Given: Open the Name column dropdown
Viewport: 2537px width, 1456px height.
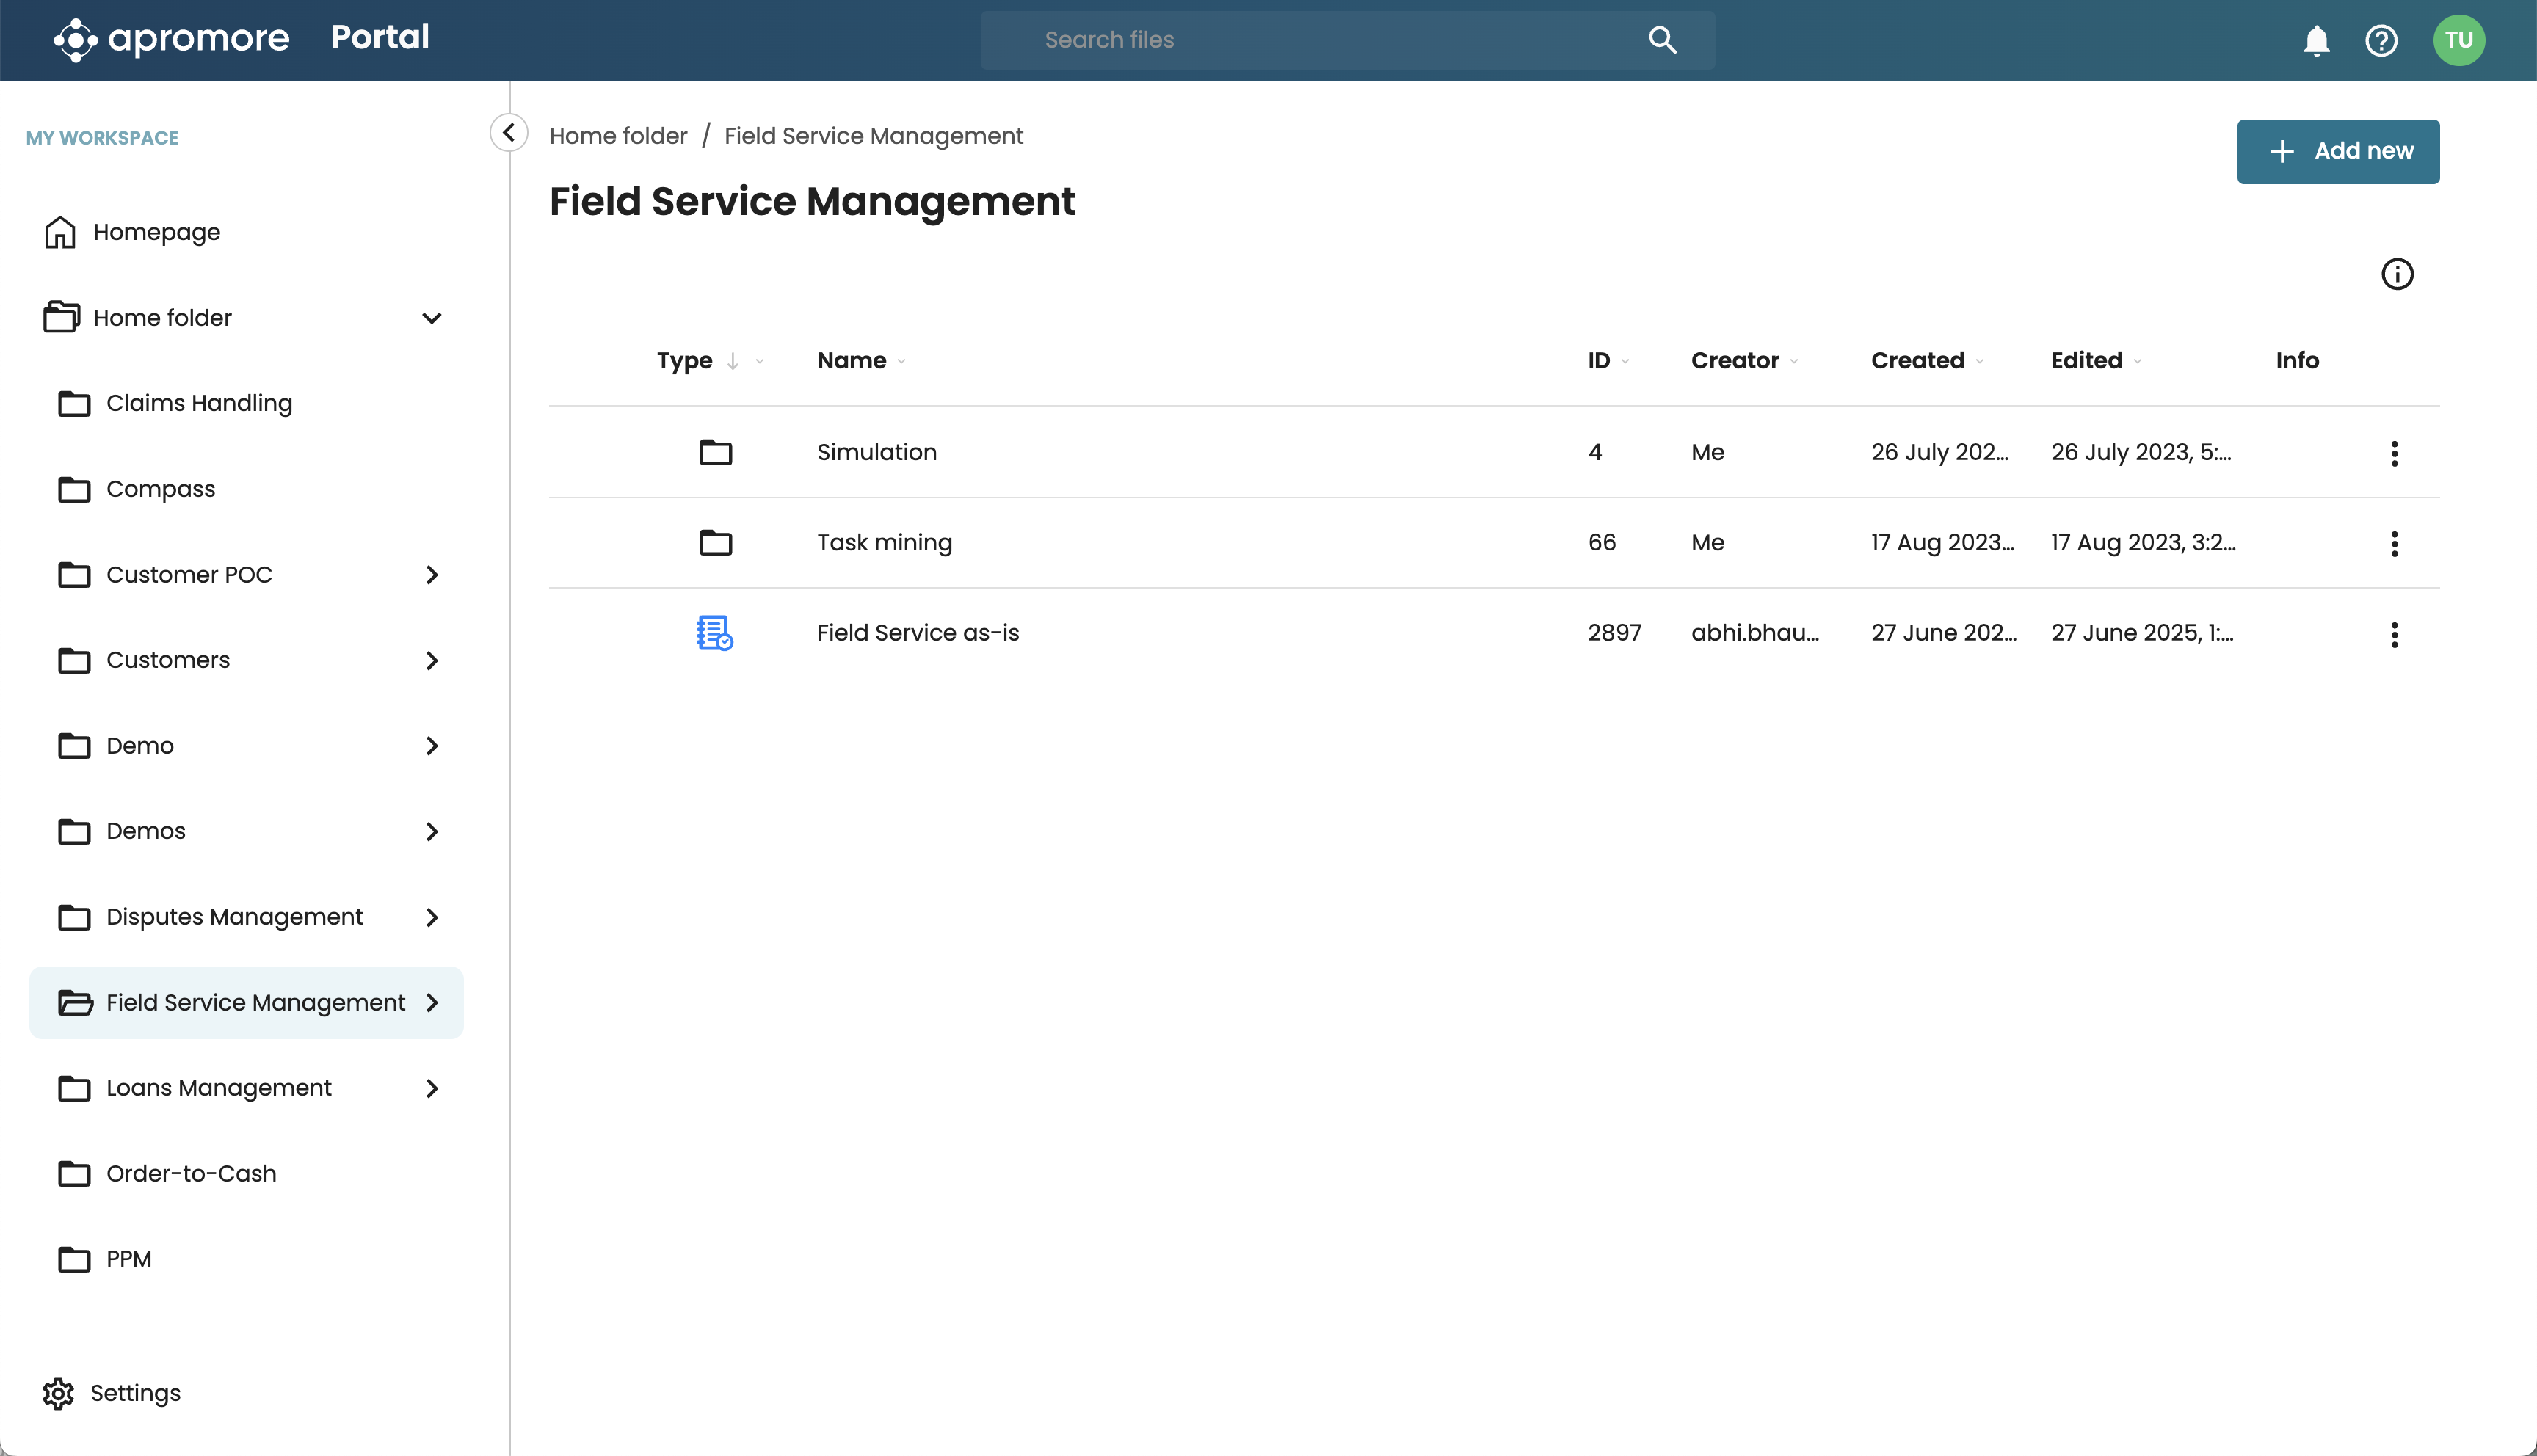Looking at the screenshot, I should 901,361.
